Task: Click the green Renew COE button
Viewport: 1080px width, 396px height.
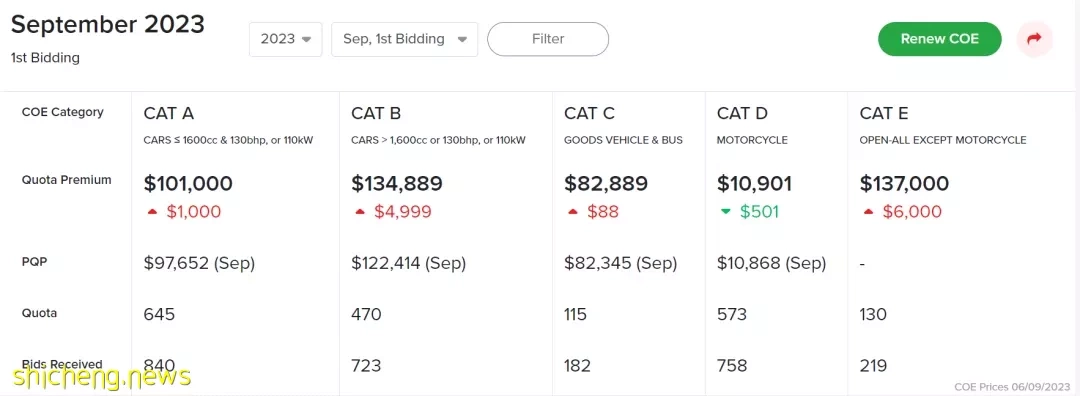Action: (x=939, y=39)
